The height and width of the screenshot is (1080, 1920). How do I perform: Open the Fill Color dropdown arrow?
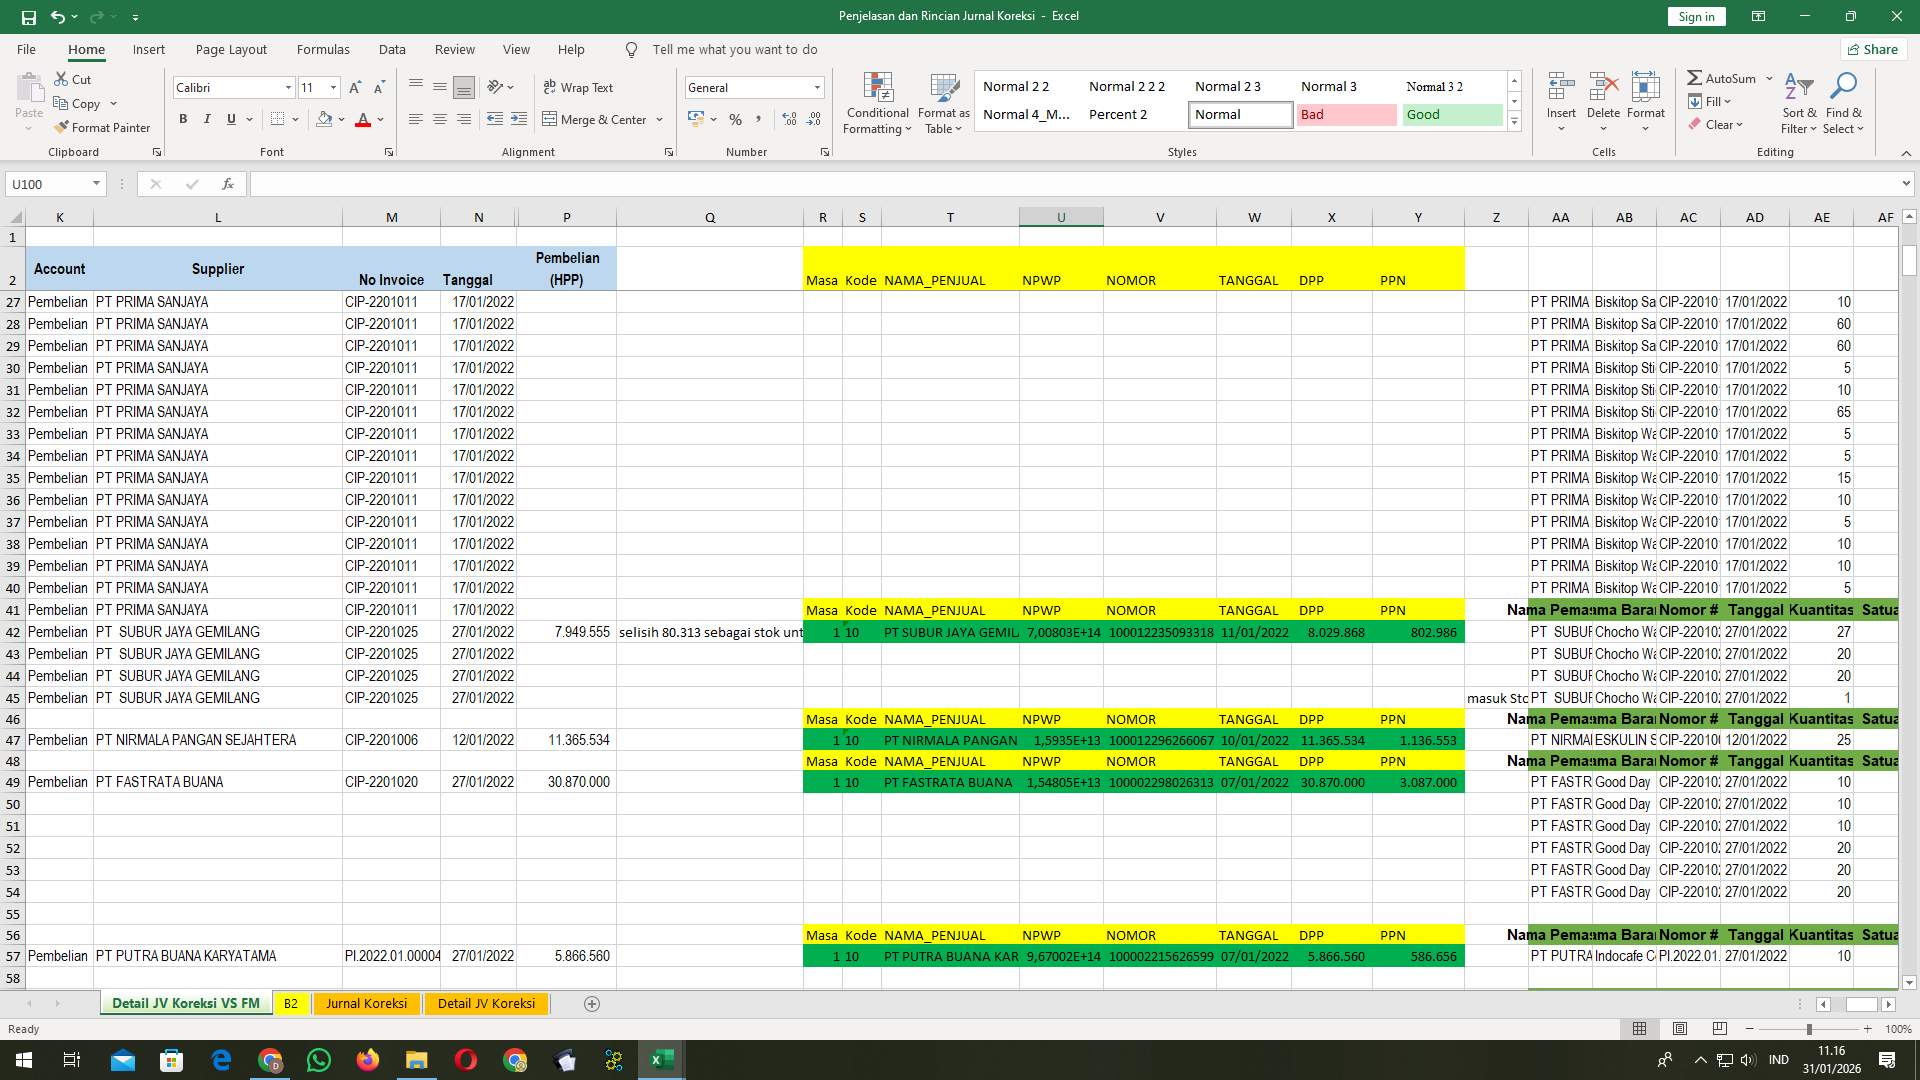click(x=340, y=119)
